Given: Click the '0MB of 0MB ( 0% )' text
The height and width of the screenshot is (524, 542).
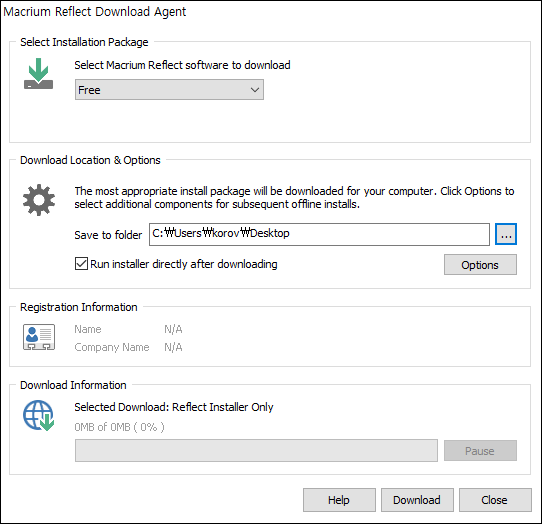Looking at the screenshot, I should coord(119,427).
